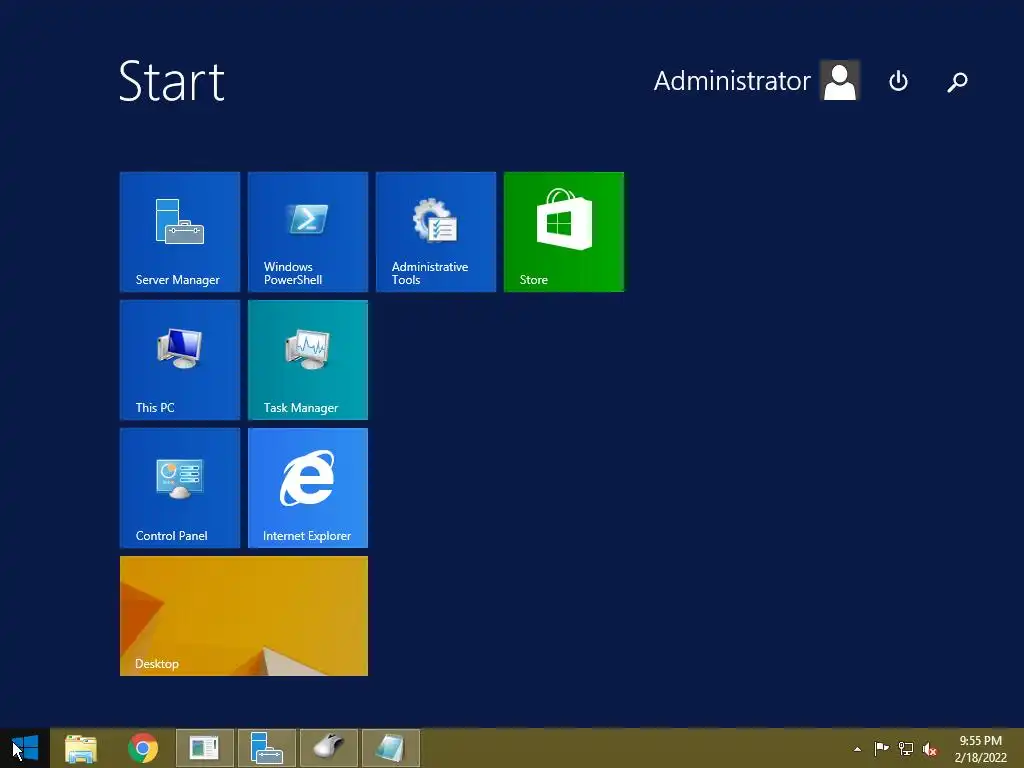Launch the Windows PowerShell tile
Image resolution: width=1024 pixels, height=768 pixels.
[308, 232]
